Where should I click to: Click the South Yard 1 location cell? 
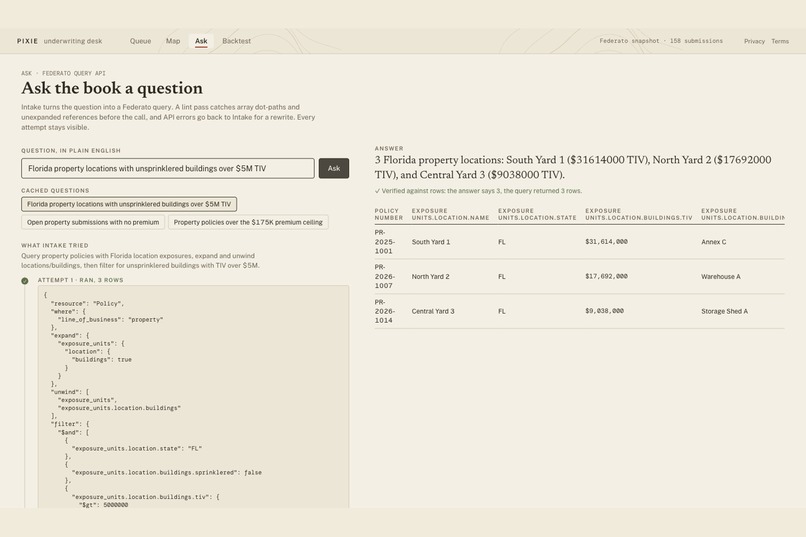point(431,242)
